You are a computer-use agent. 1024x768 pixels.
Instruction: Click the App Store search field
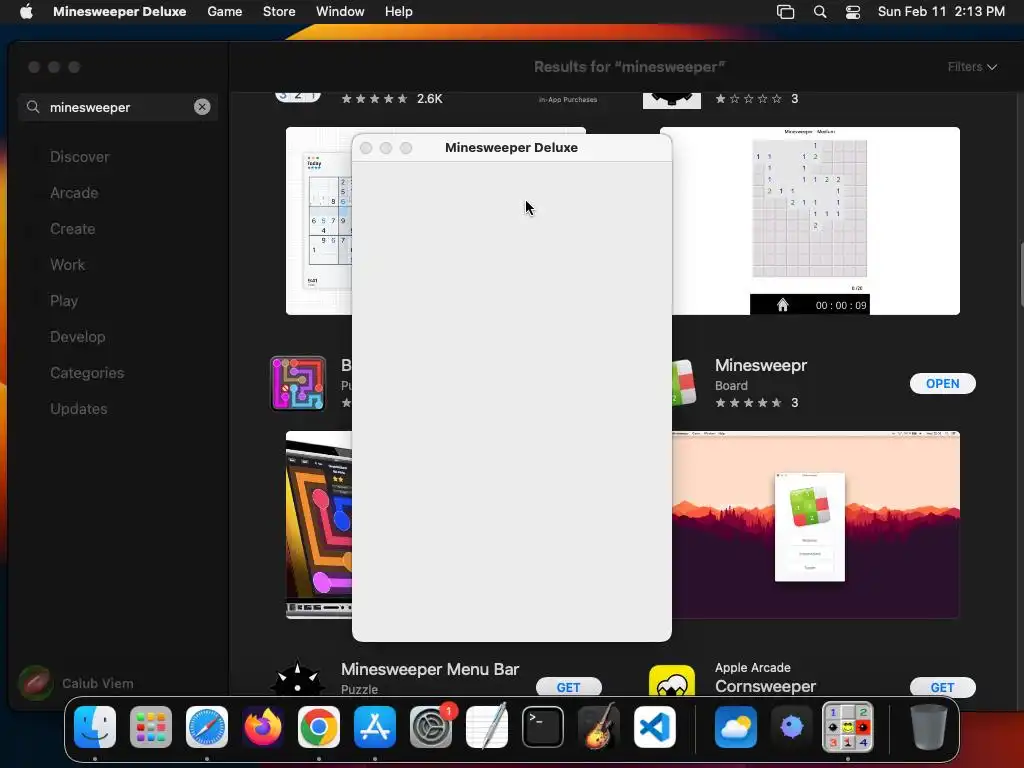(118, 107)
